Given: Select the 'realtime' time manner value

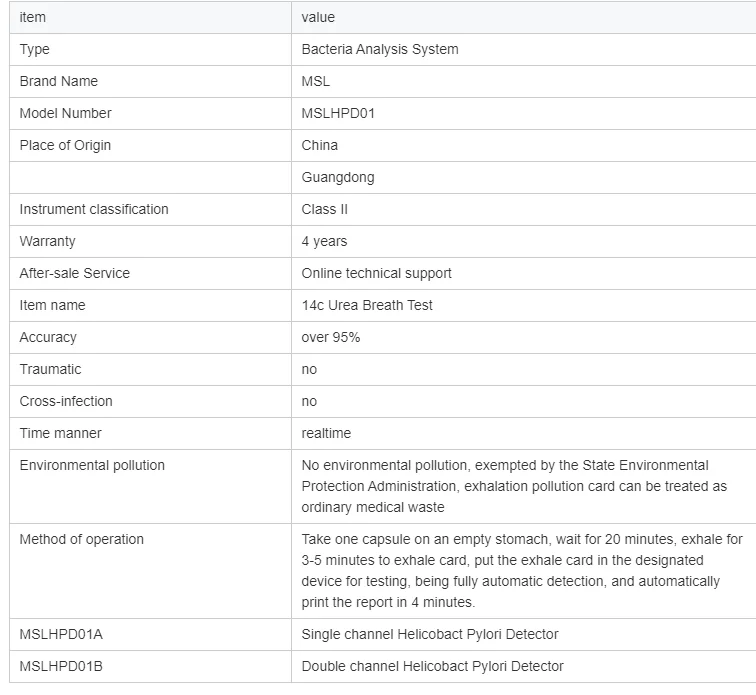Looking at the screenshot, I should tap(326, 433).
